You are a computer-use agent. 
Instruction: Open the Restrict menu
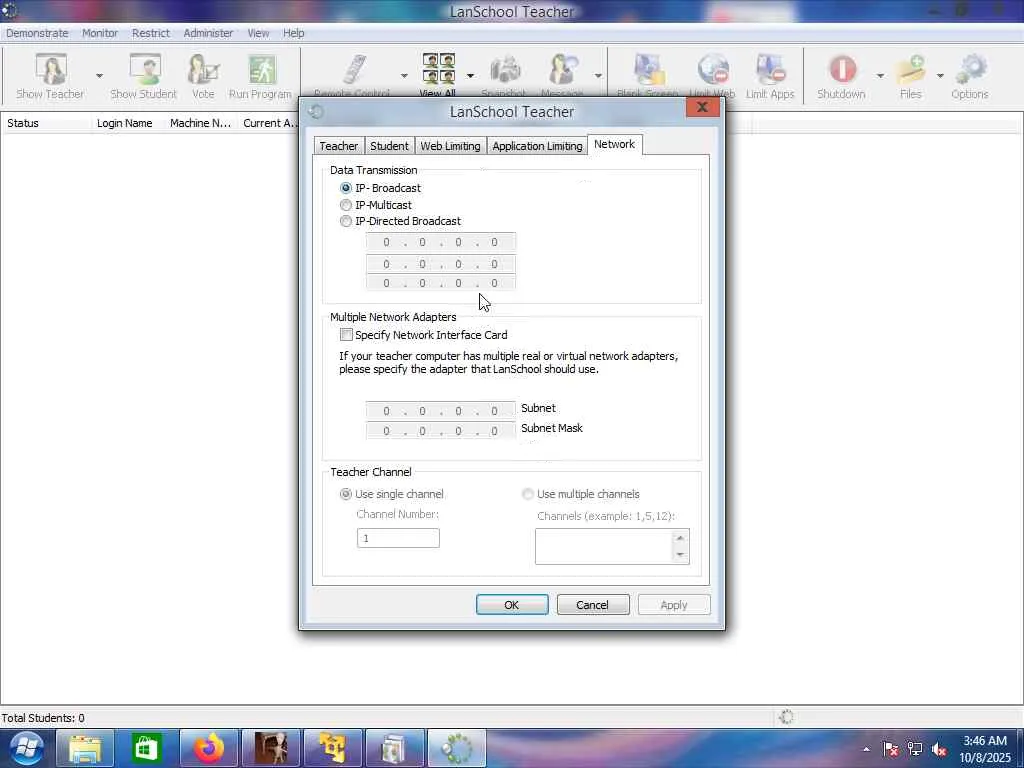point(151,33)
